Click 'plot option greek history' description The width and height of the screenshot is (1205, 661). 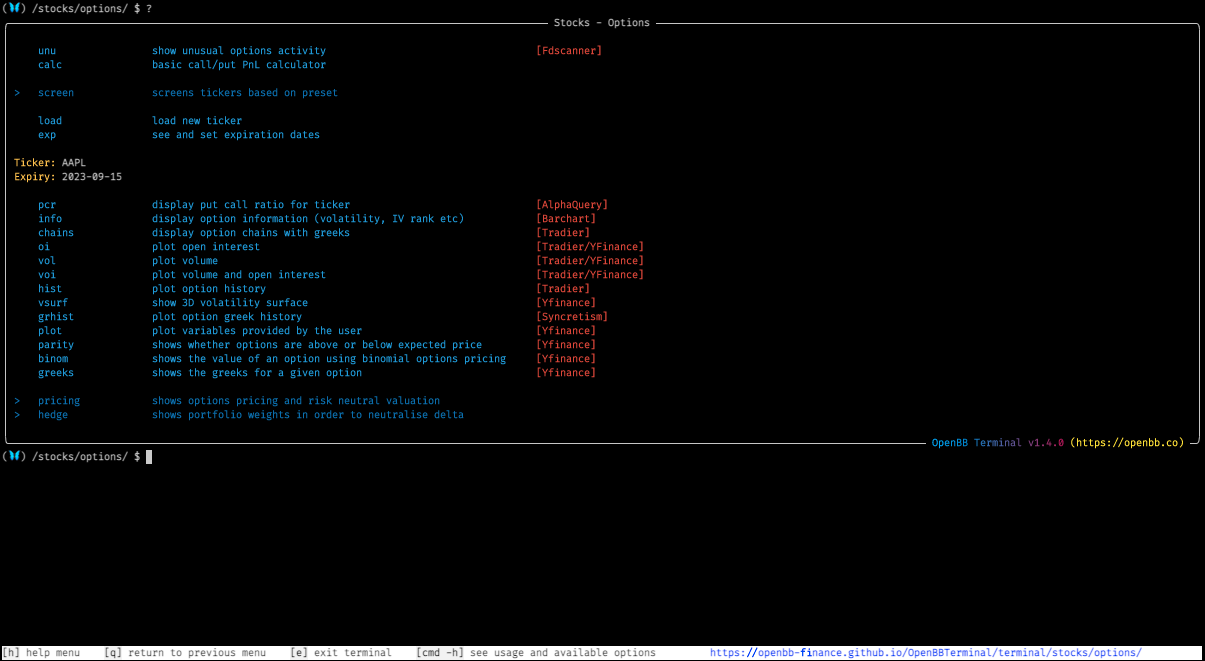227,317
